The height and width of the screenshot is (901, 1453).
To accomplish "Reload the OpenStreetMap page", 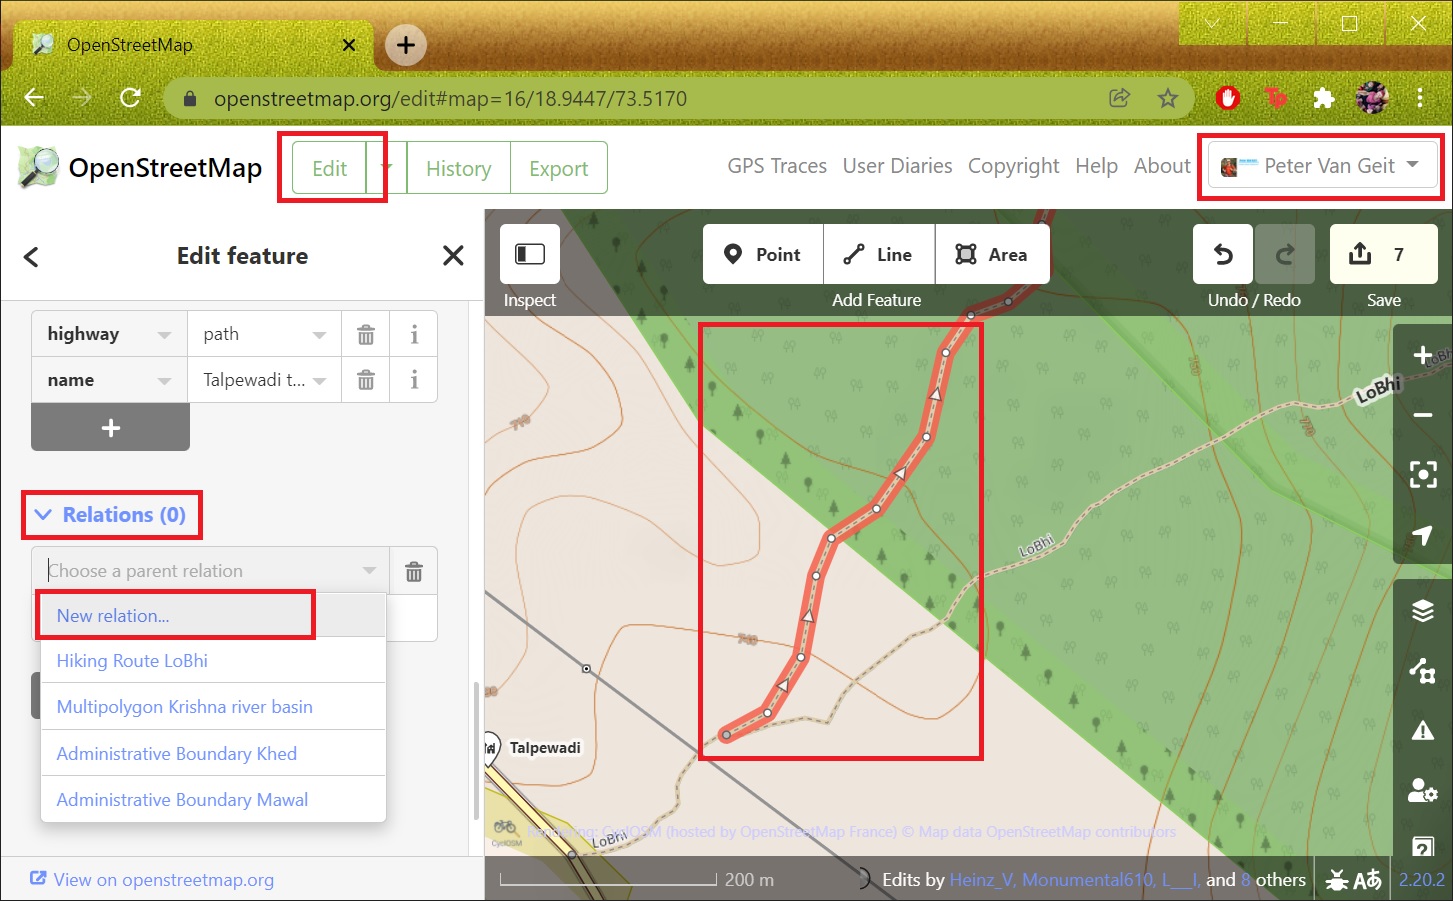I will (130, 98).
